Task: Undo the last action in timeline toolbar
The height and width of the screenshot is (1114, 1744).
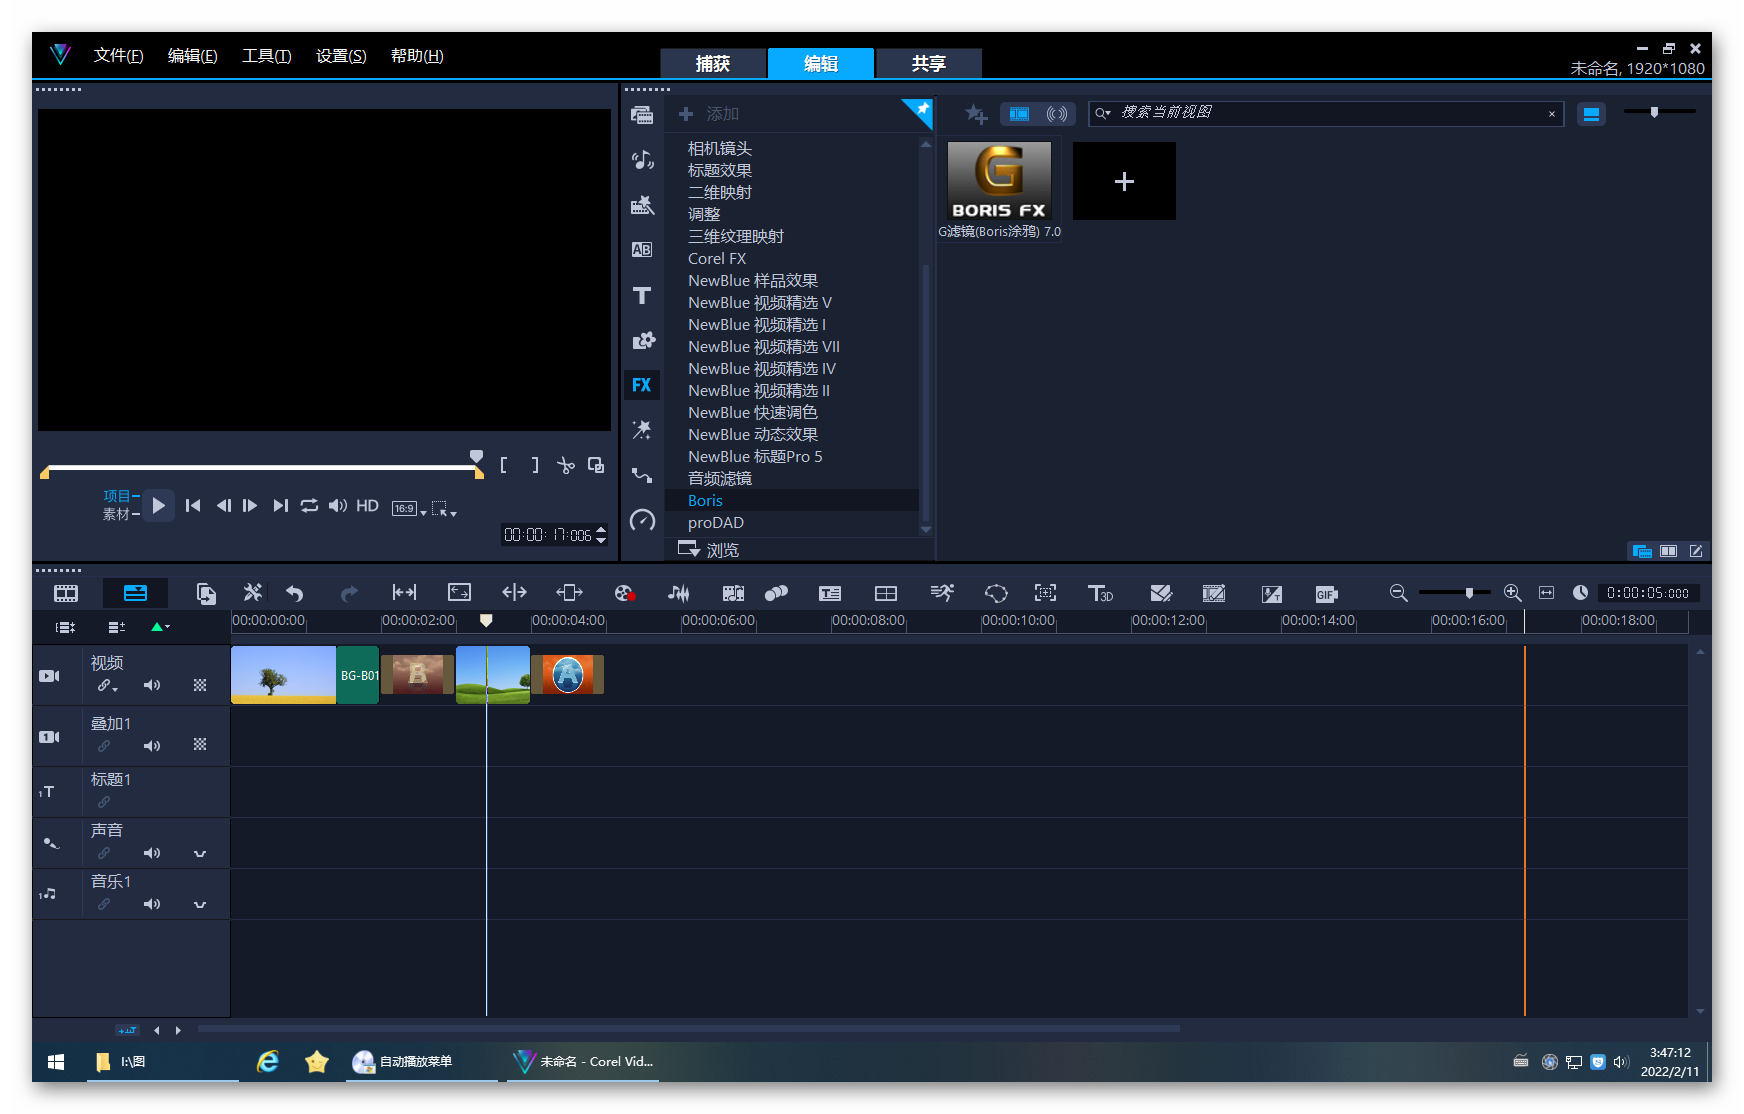Action: coord(294,593)
